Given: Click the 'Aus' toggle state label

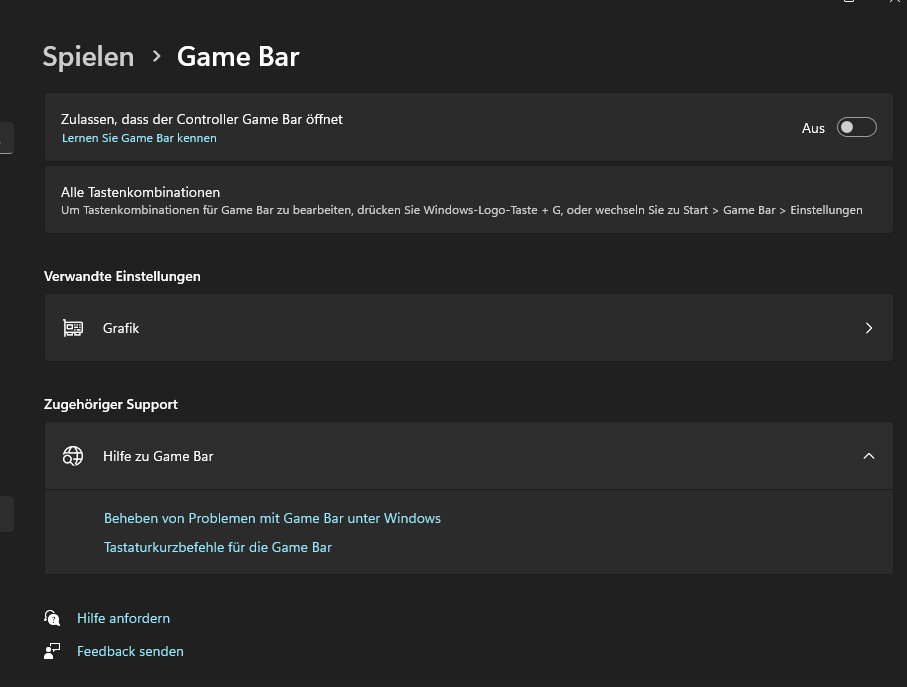Looking at the screenshot, I should pos(813,128).
